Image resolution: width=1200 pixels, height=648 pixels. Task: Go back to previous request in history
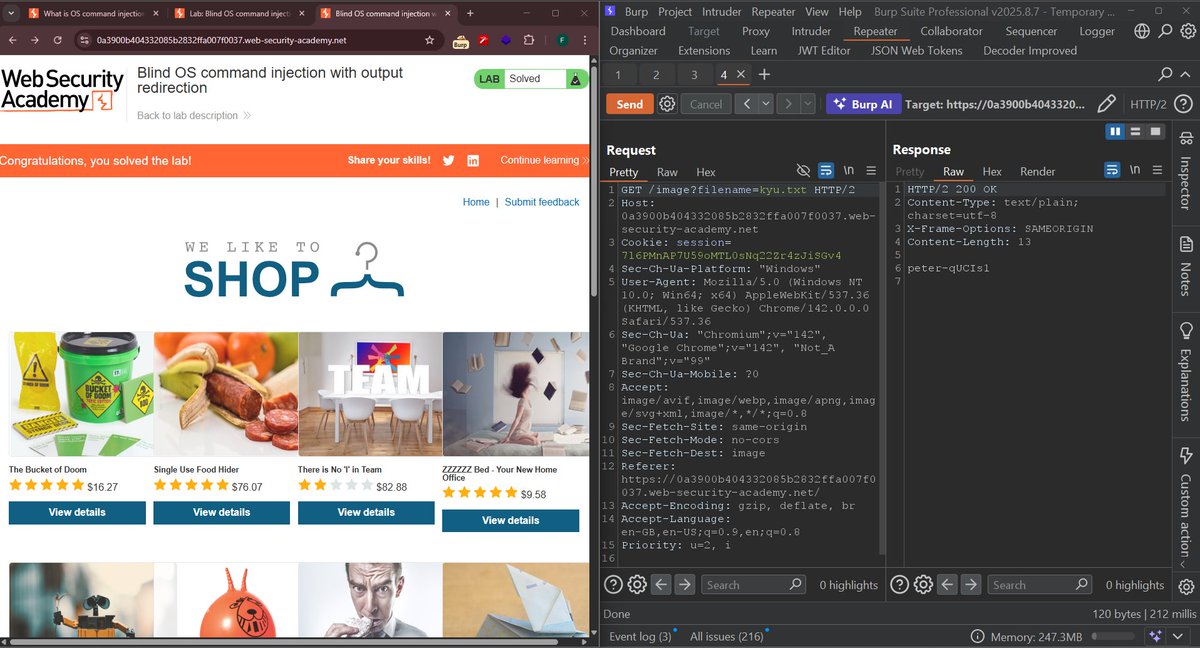[x=746, y=104]
